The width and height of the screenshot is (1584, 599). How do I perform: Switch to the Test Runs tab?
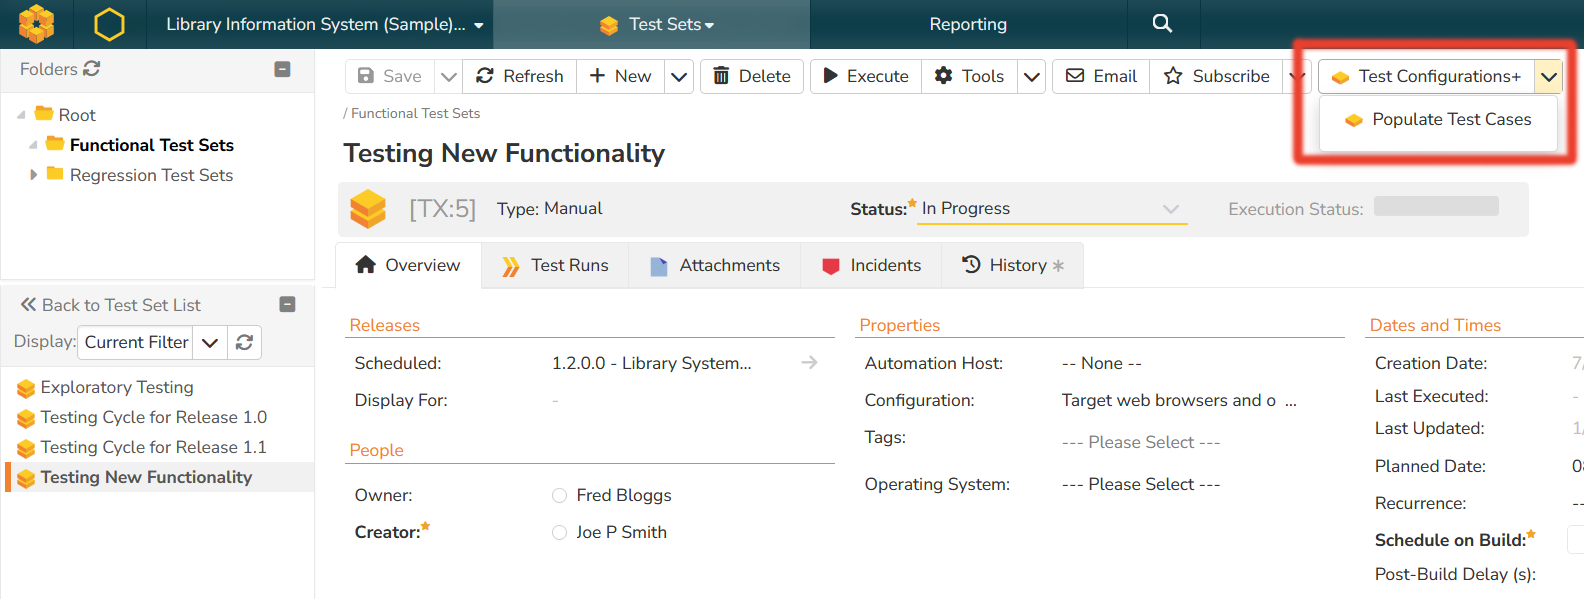555,265
